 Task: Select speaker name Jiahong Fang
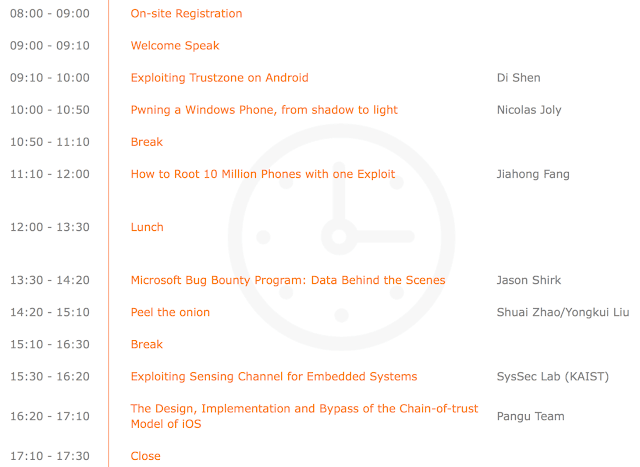point(533,174)
